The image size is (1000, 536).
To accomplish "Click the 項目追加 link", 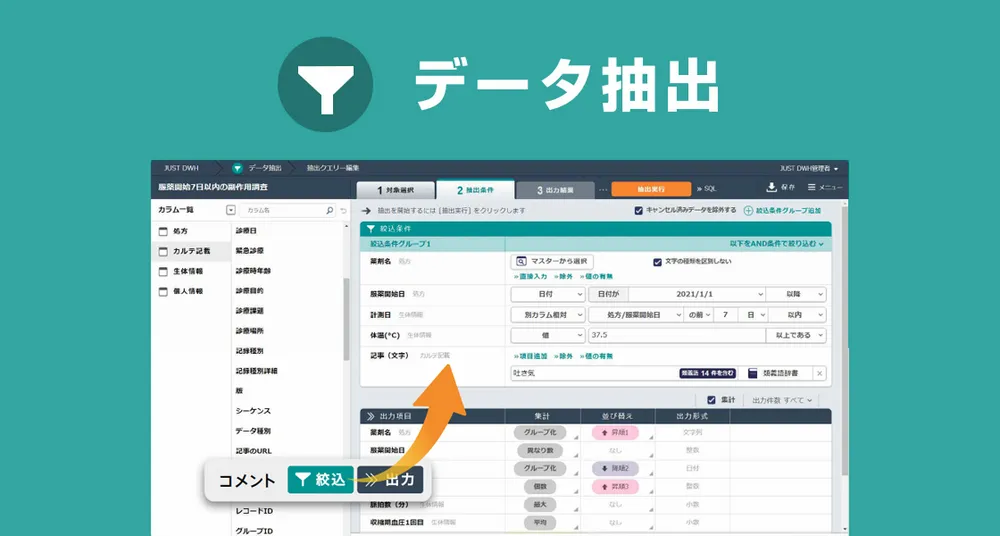I will tap(530, 357).
